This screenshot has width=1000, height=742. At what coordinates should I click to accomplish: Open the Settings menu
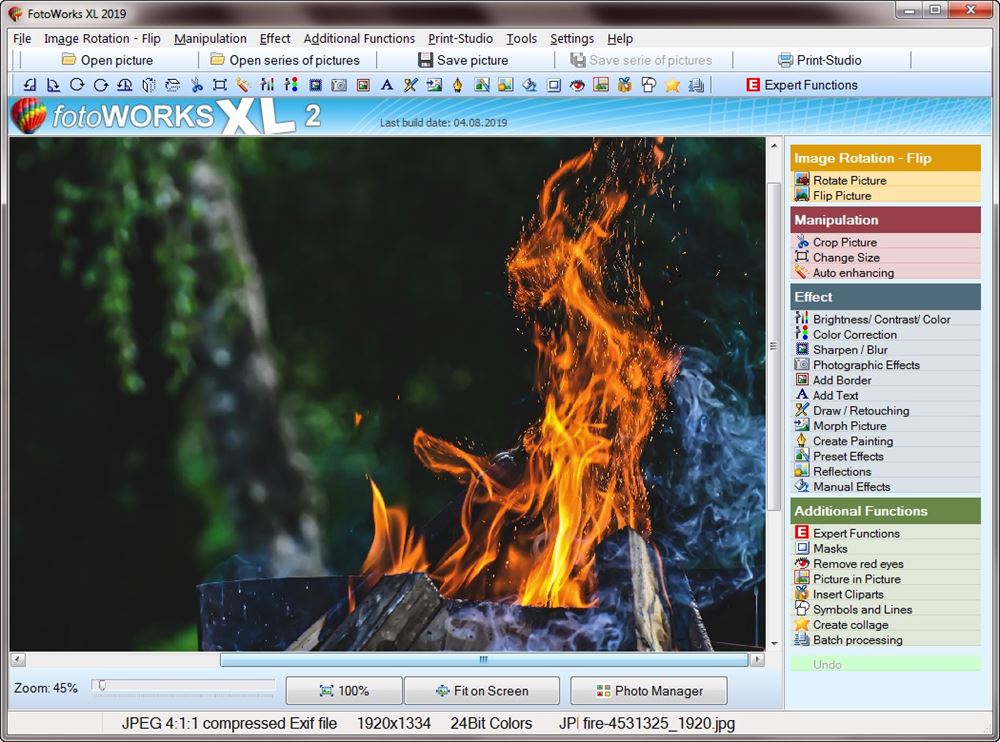tap(571, 38)
